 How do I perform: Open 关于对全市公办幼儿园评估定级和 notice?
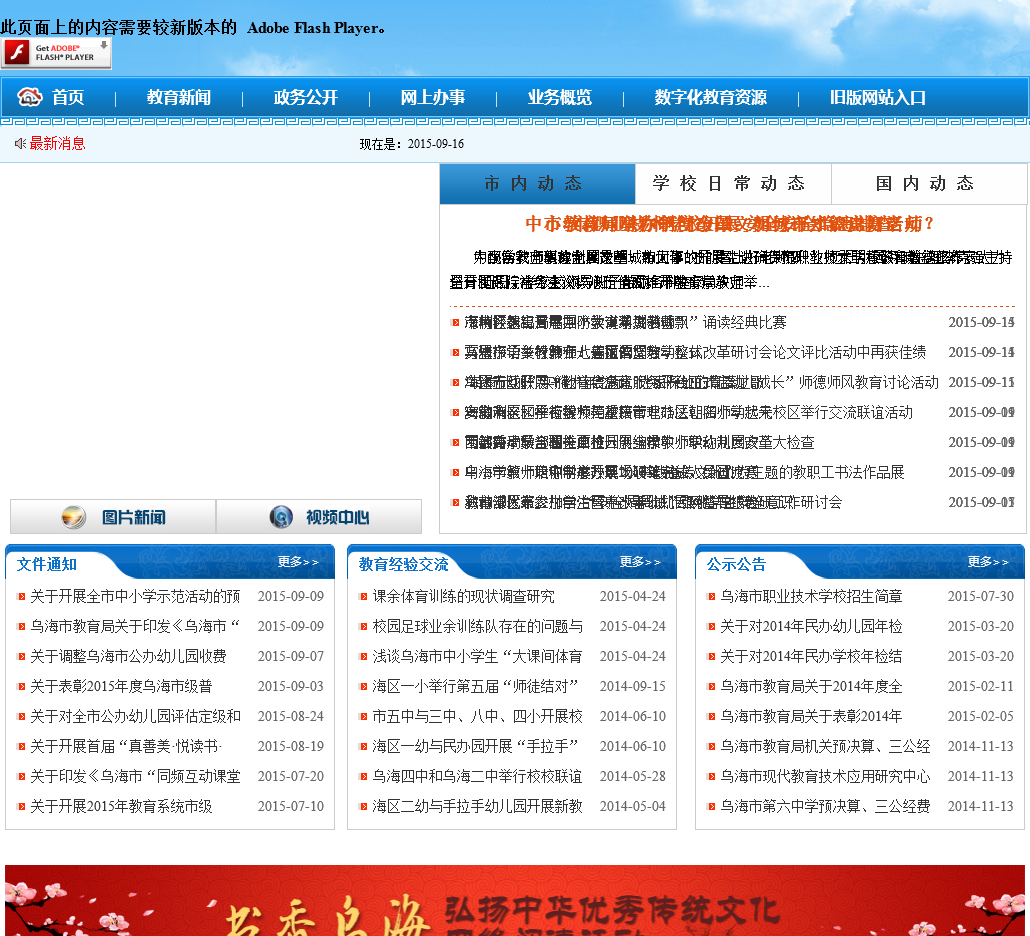tap(135, 717)
